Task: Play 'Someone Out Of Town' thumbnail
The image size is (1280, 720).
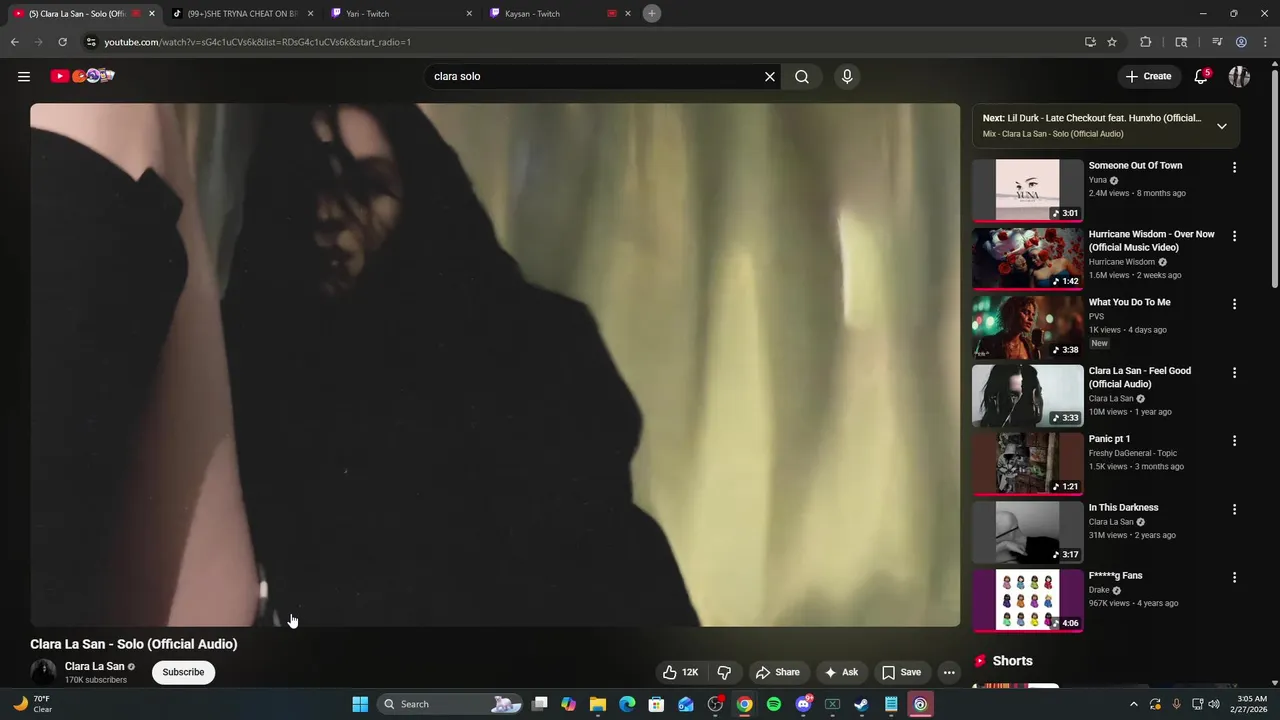Action: click(1027, 190)
